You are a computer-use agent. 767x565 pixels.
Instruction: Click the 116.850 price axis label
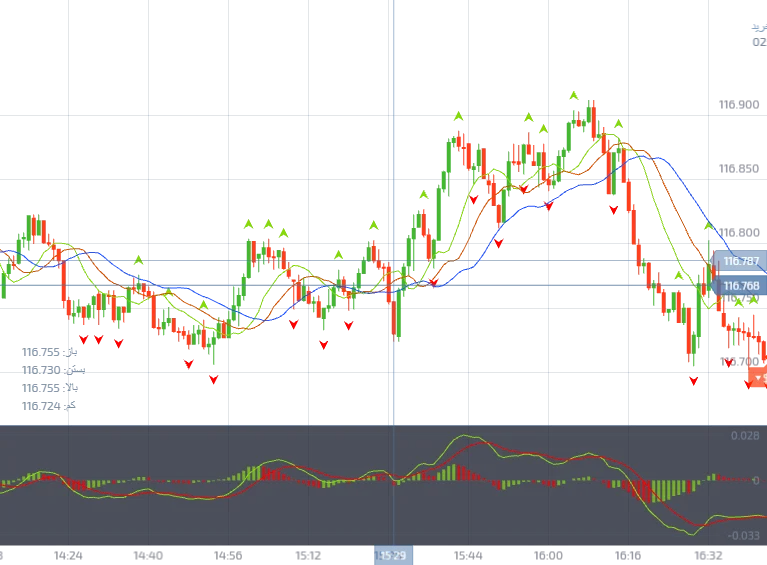tap(739, 169)
